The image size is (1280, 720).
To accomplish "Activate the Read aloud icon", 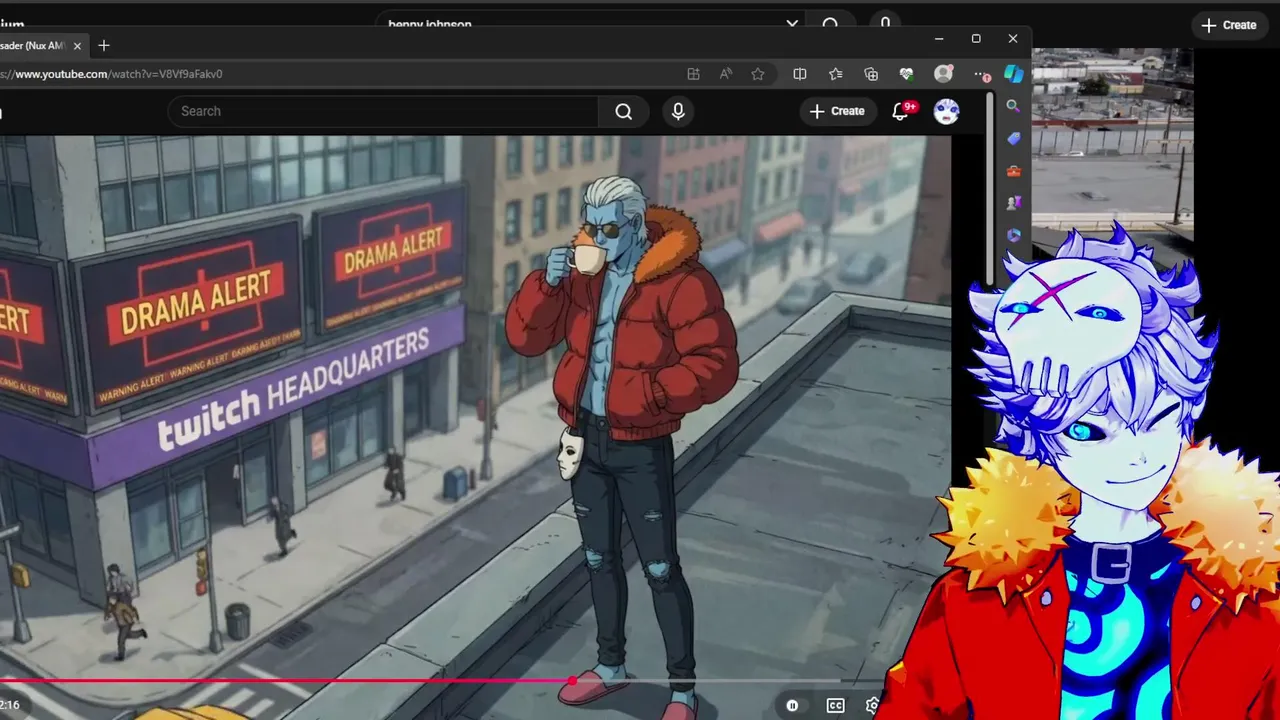I will click(x=726, y=74).
